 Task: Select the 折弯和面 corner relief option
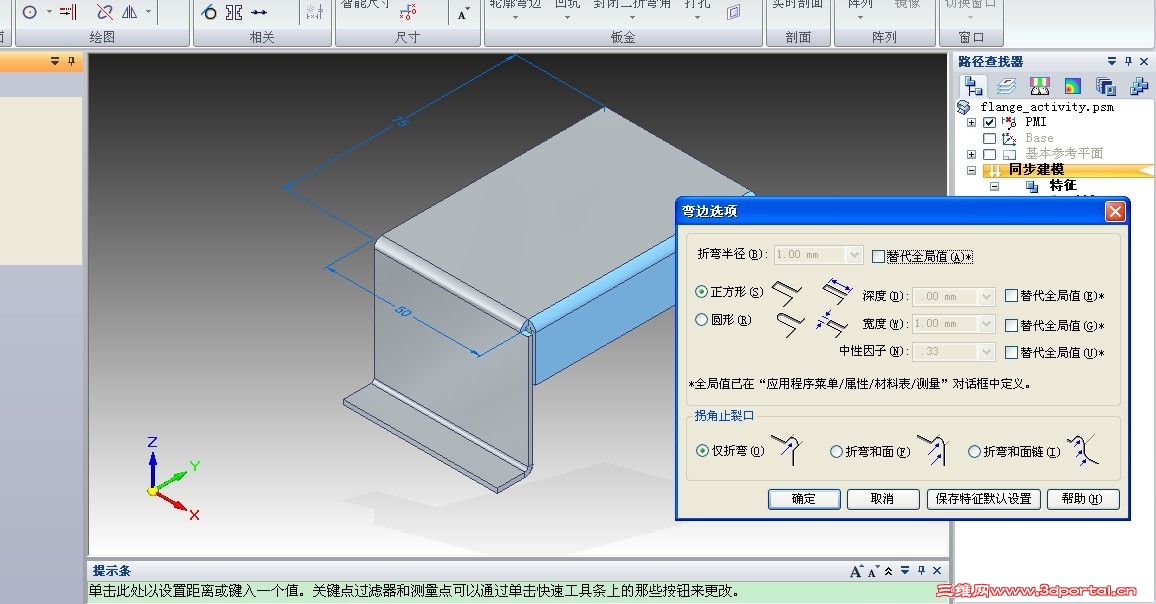836,451
